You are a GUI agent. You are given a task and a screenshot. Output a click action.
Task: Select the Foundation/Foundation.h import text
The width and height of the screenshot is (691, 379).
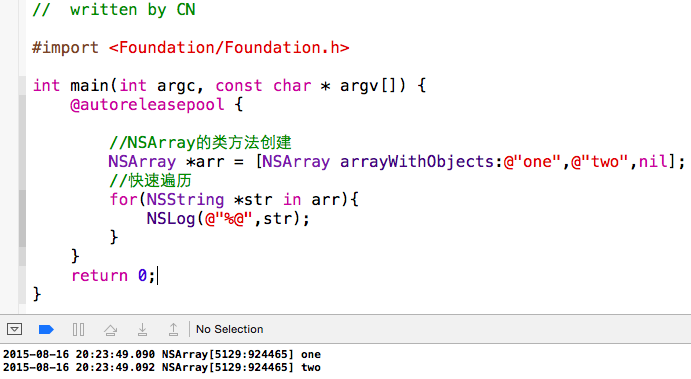click(229, 48)
